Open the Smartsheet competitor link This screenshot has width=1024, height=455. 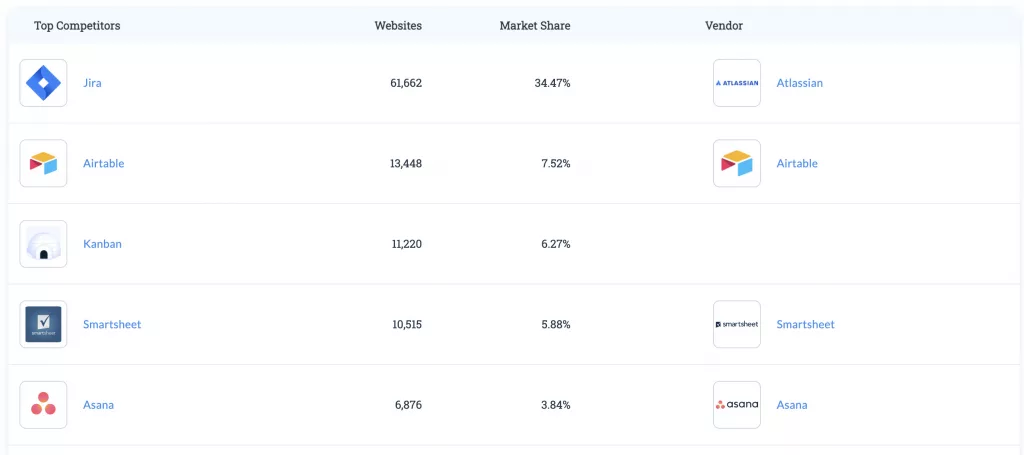(112, 324)
